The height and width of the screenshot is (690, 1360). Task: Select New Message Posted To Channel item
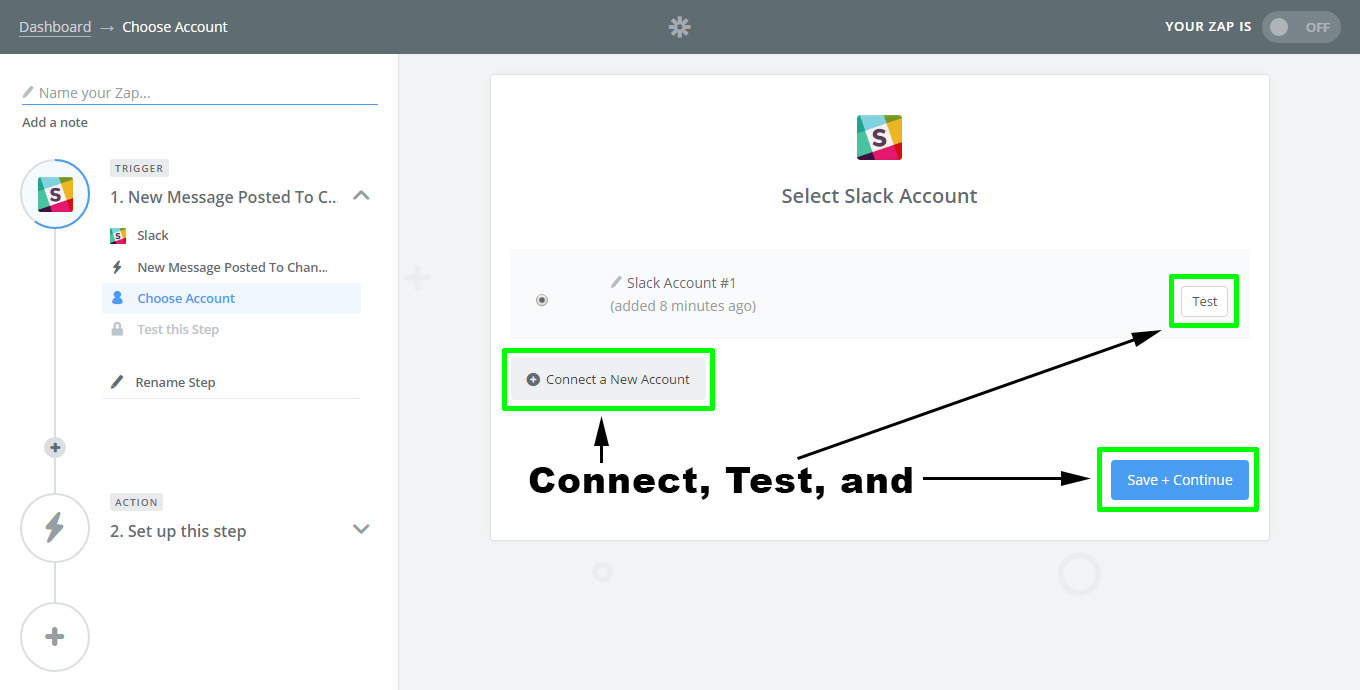[x=232, y=267]
